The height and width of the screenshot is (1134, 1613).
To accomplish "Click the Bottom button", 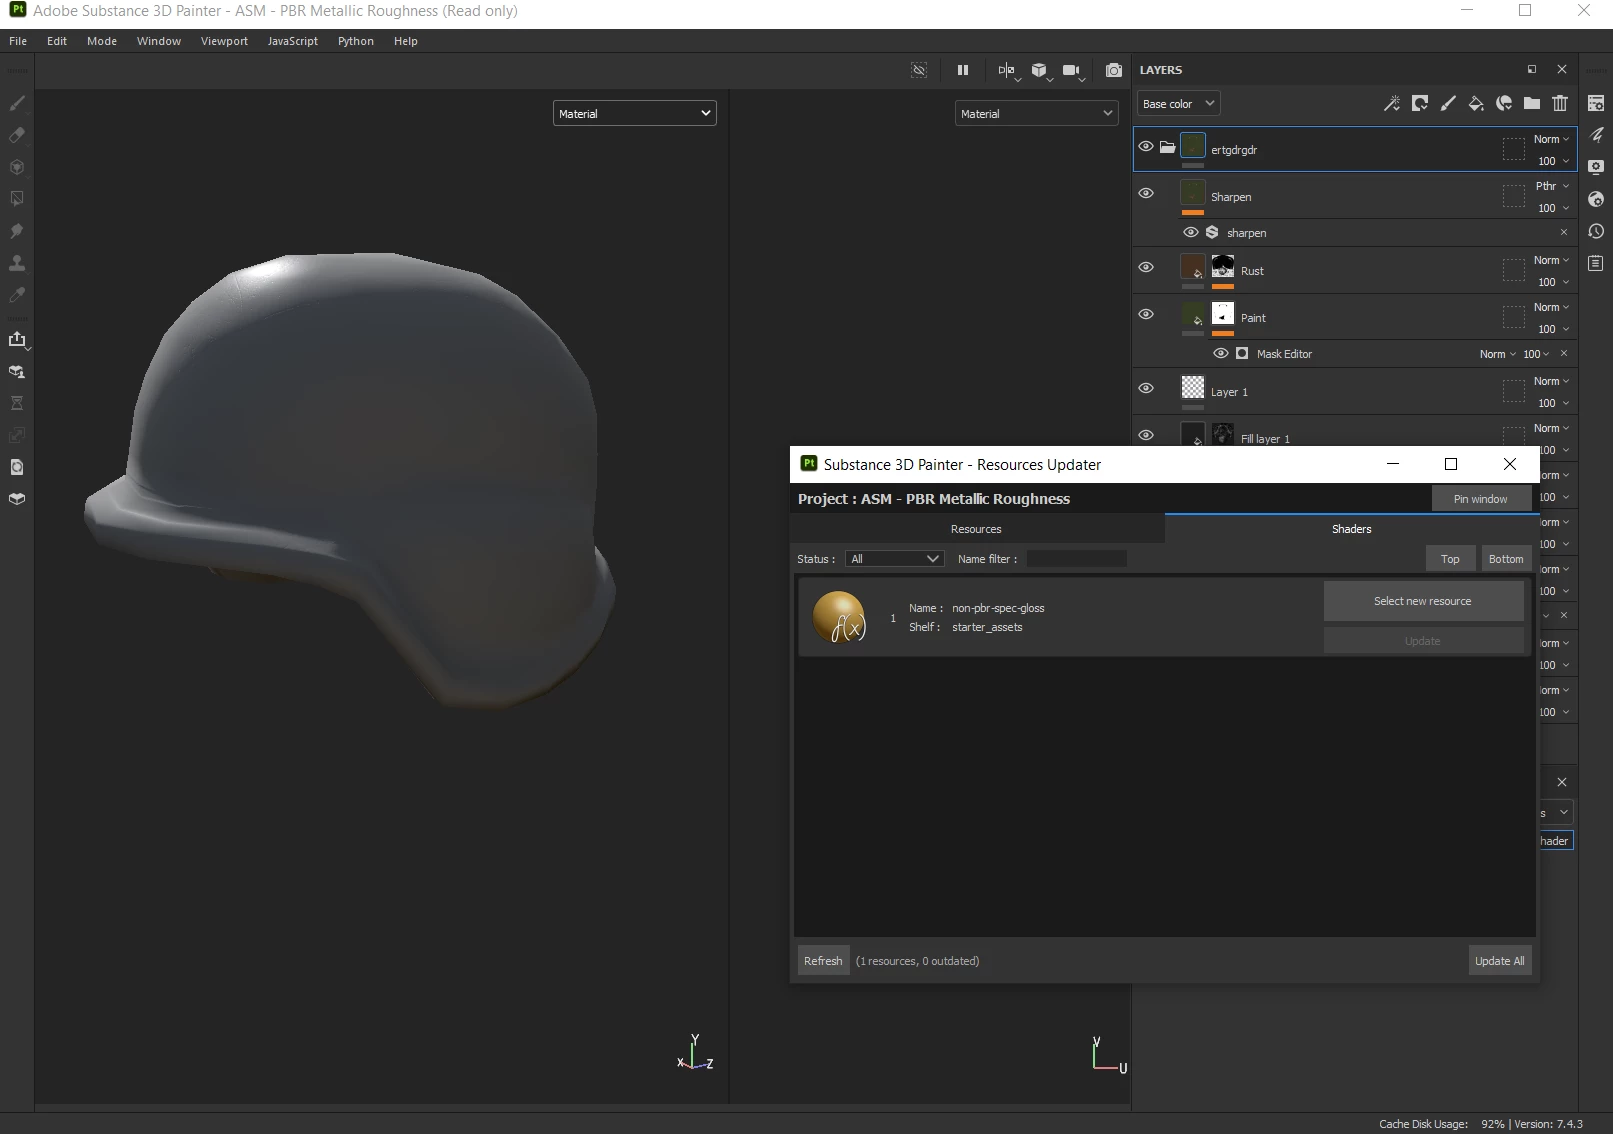I will coord(1506,559).
